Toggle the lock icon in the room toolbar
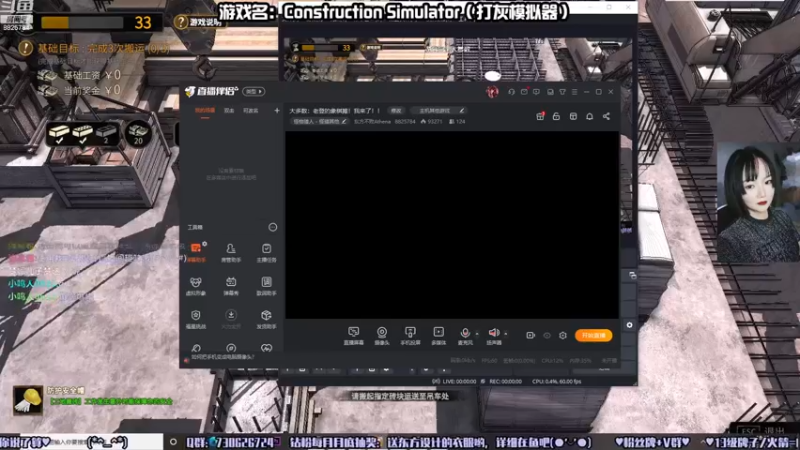The image size is (800, 450). (x=556, y=116)
